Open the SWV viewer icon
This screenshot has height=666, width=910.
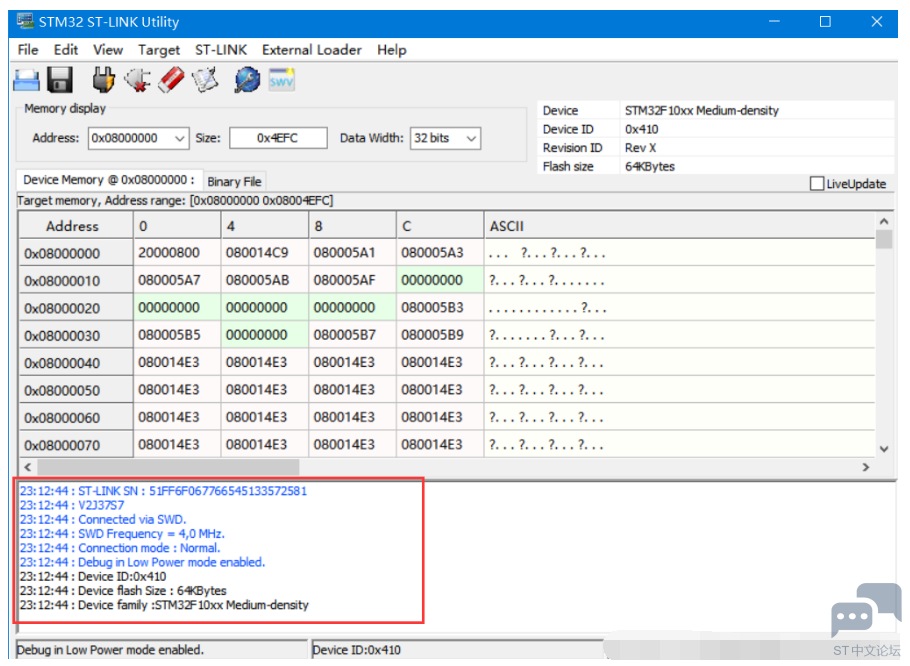point(281,80)
